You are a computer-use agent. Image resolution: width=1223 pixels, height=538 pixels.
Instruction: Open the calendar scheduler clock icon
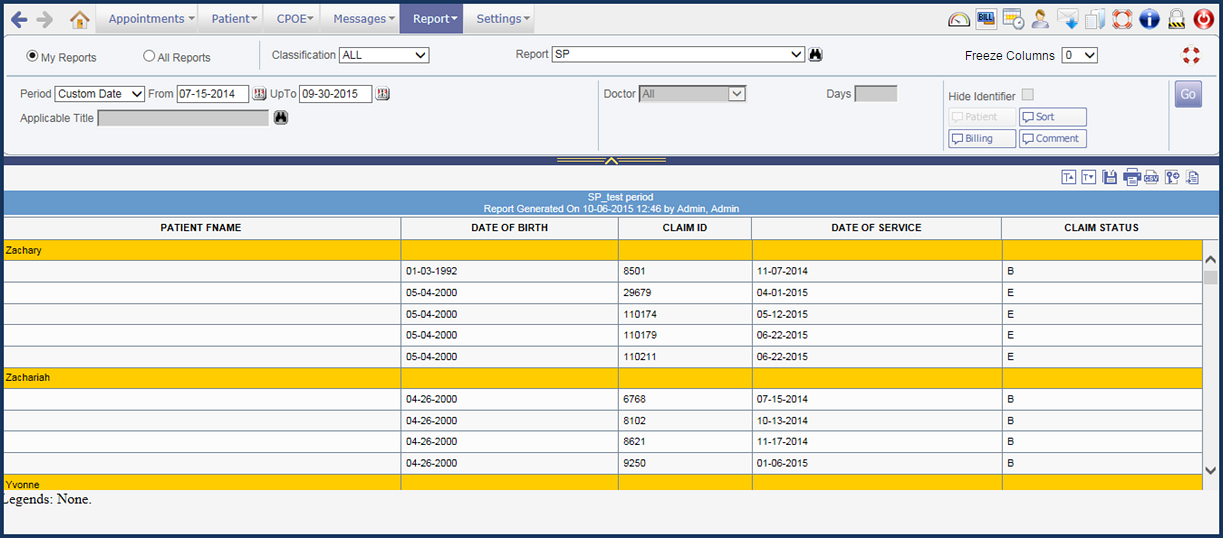tap(1013, 19)
